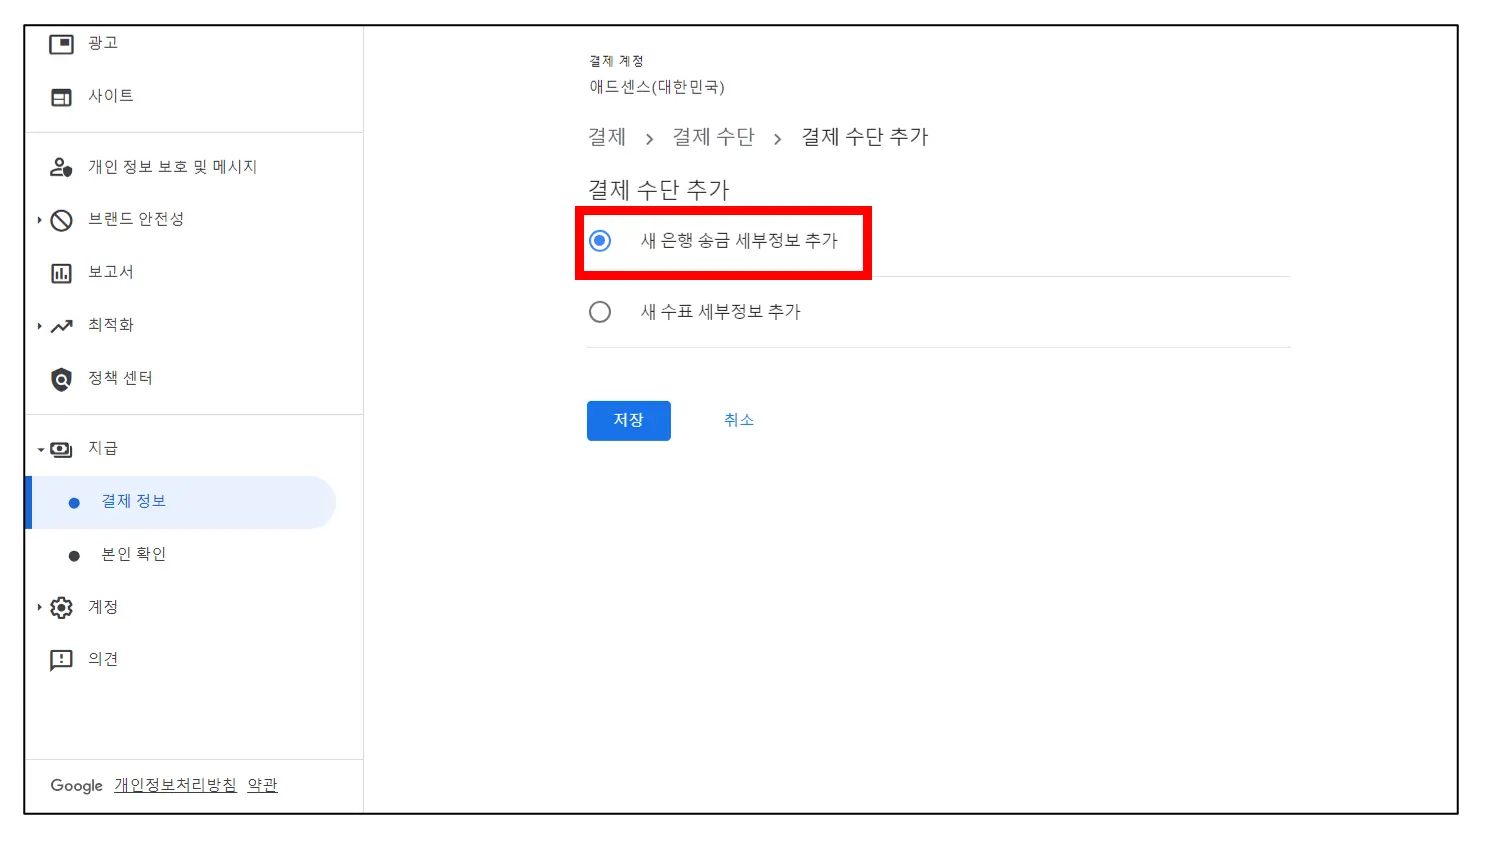Open the 개인정보처리방침 footer link
The width and height of the screenshot is (1493, 841).
click(175, 785)
